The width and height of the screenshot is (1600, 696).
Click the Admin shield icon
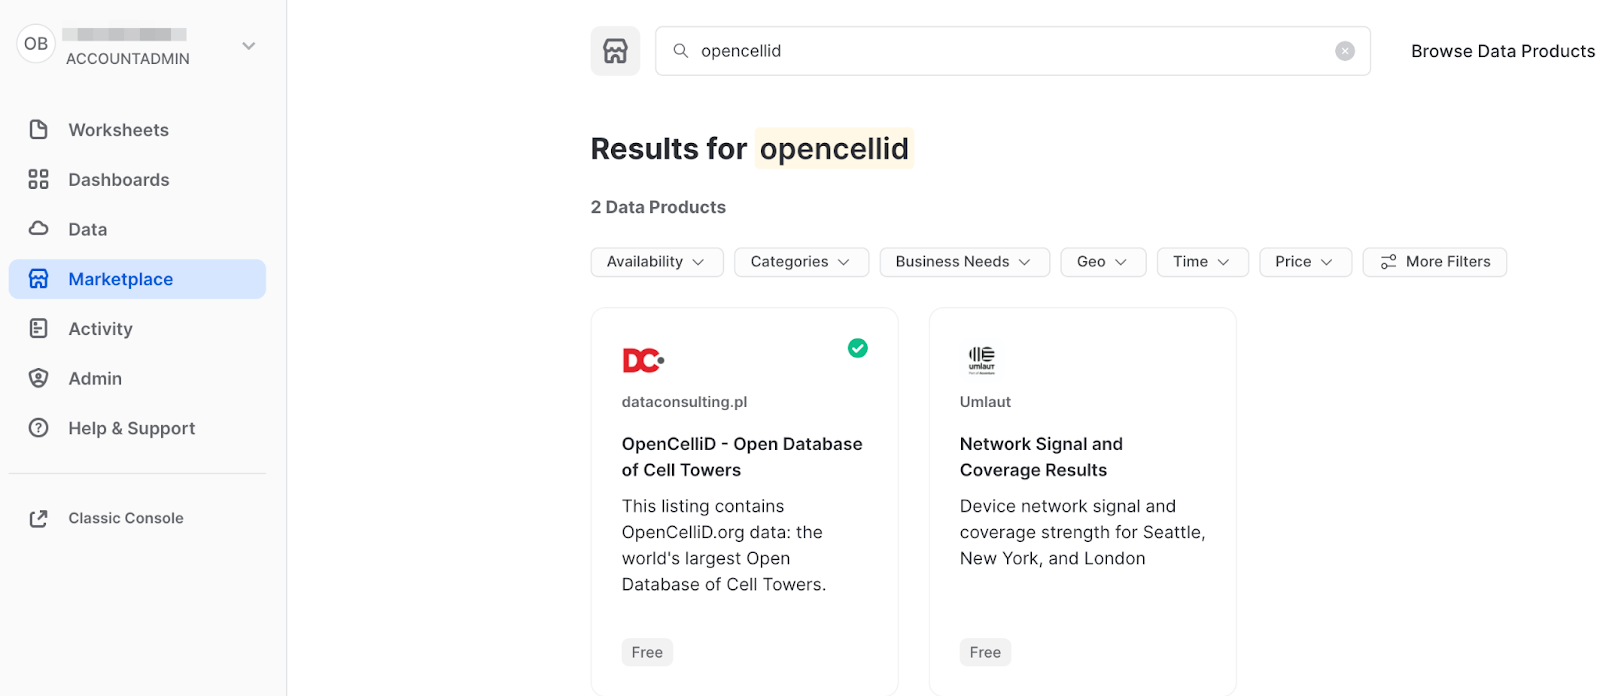tap(39, 378)
